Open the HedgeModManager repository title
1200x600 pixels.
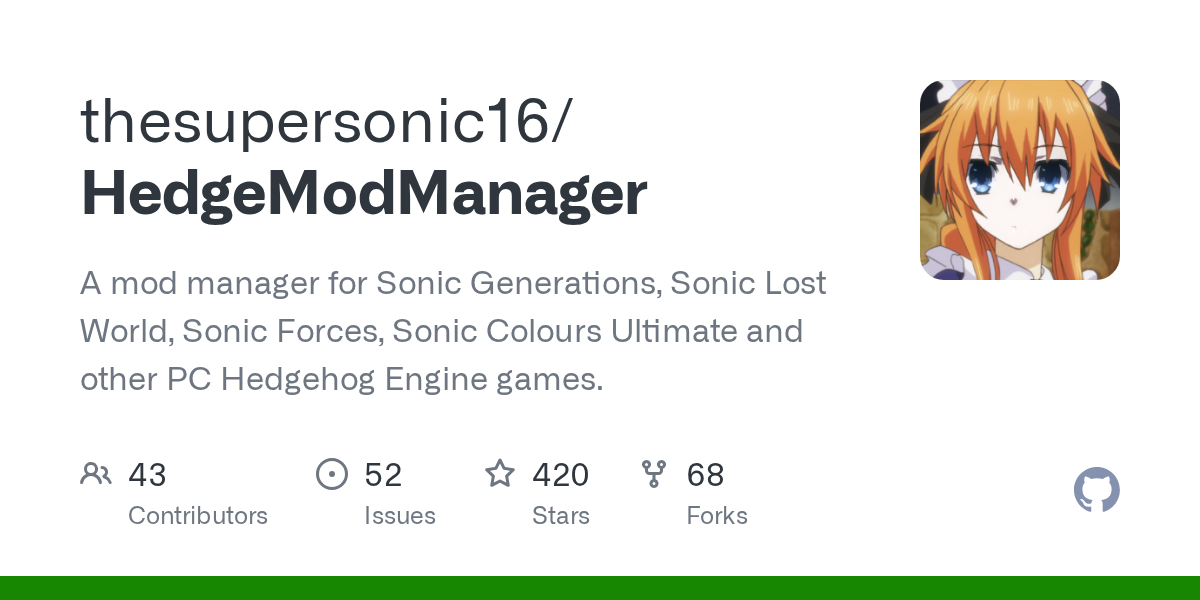(364, 194)
